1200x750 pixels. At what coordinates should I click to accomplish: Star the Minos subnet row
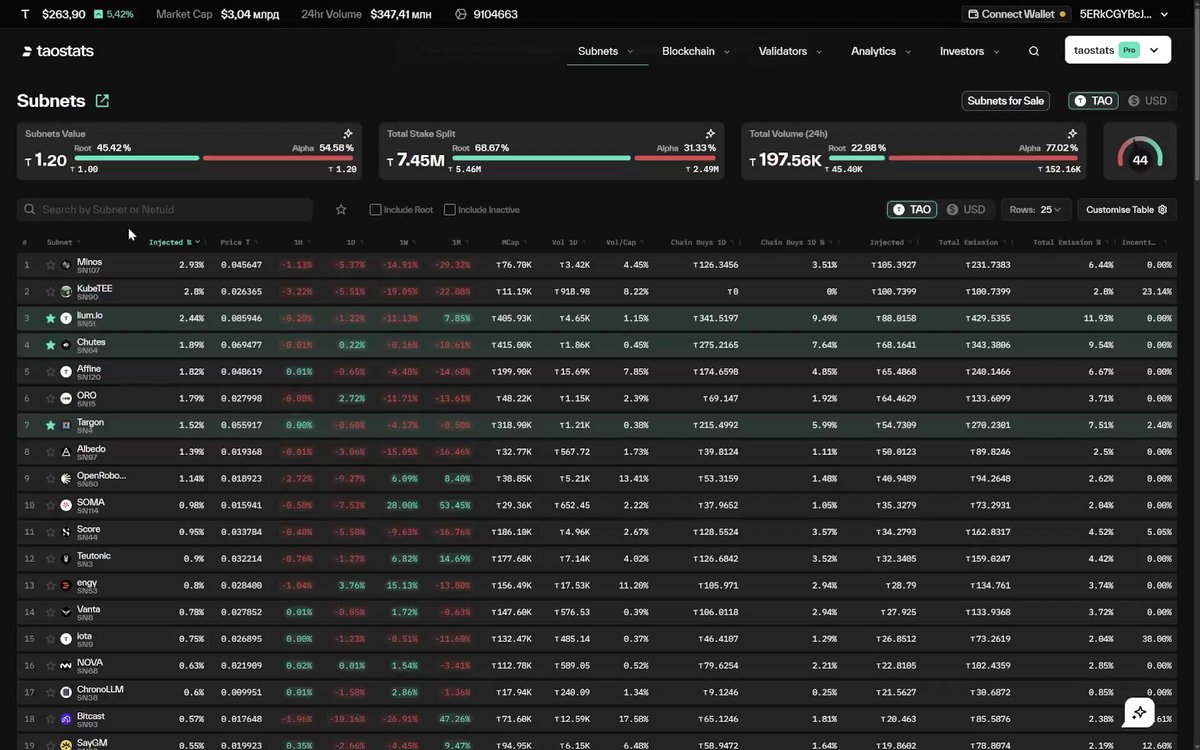click(x=50, y=265)
